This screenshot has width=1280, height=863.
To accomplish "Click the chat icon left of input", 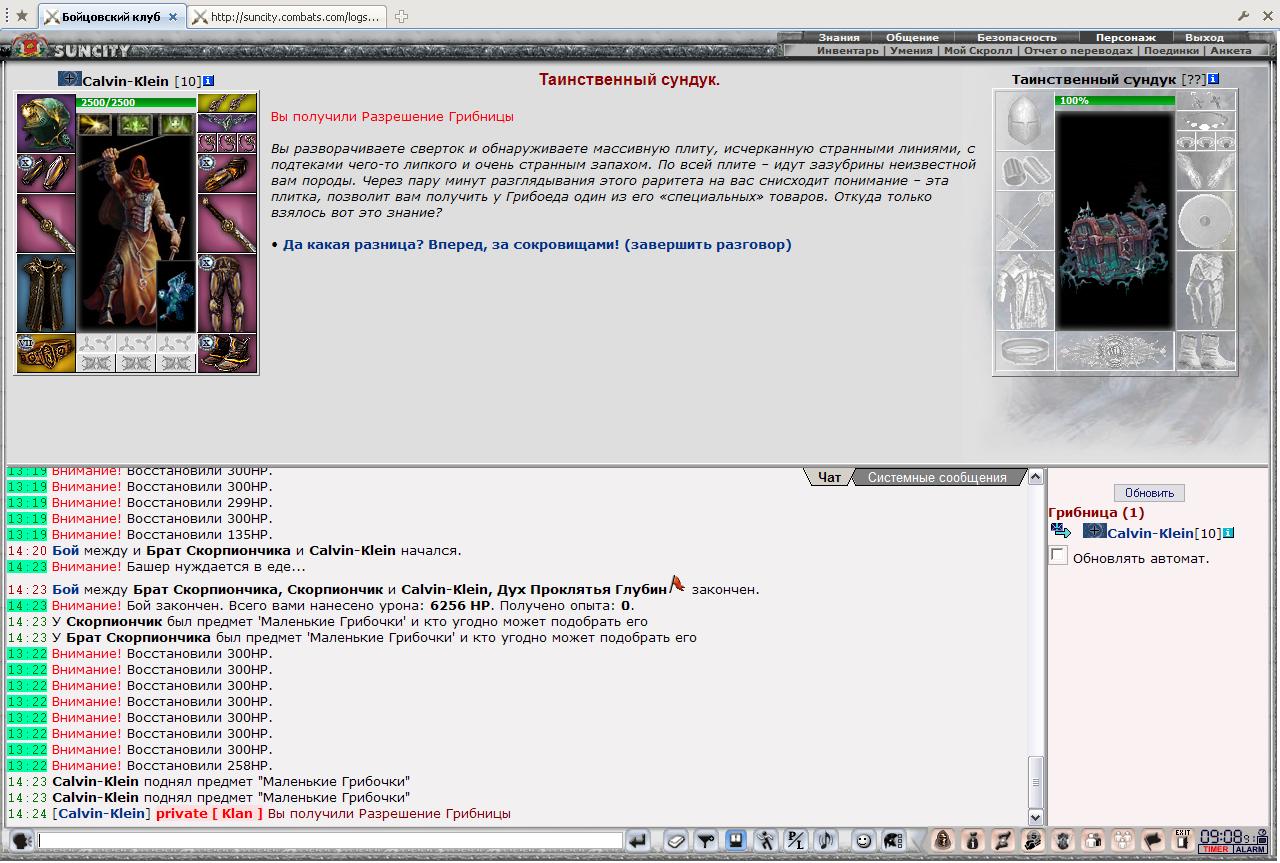I will point(22,841).
